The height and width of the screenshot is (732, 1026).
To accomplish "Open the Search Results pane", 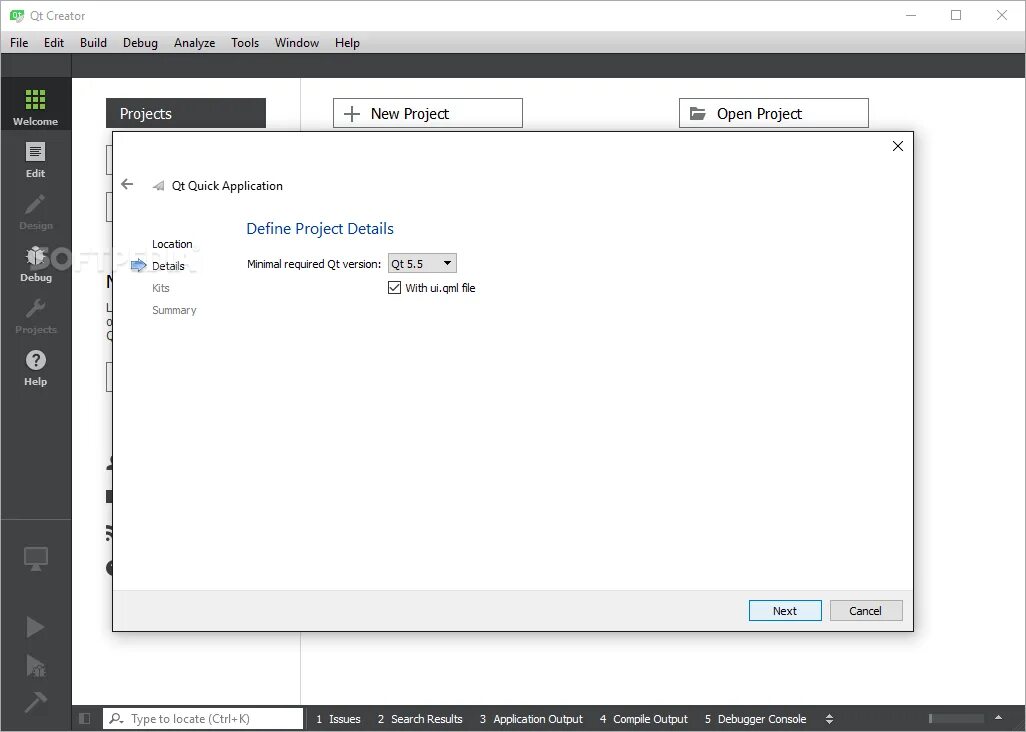I will (420, 718).
